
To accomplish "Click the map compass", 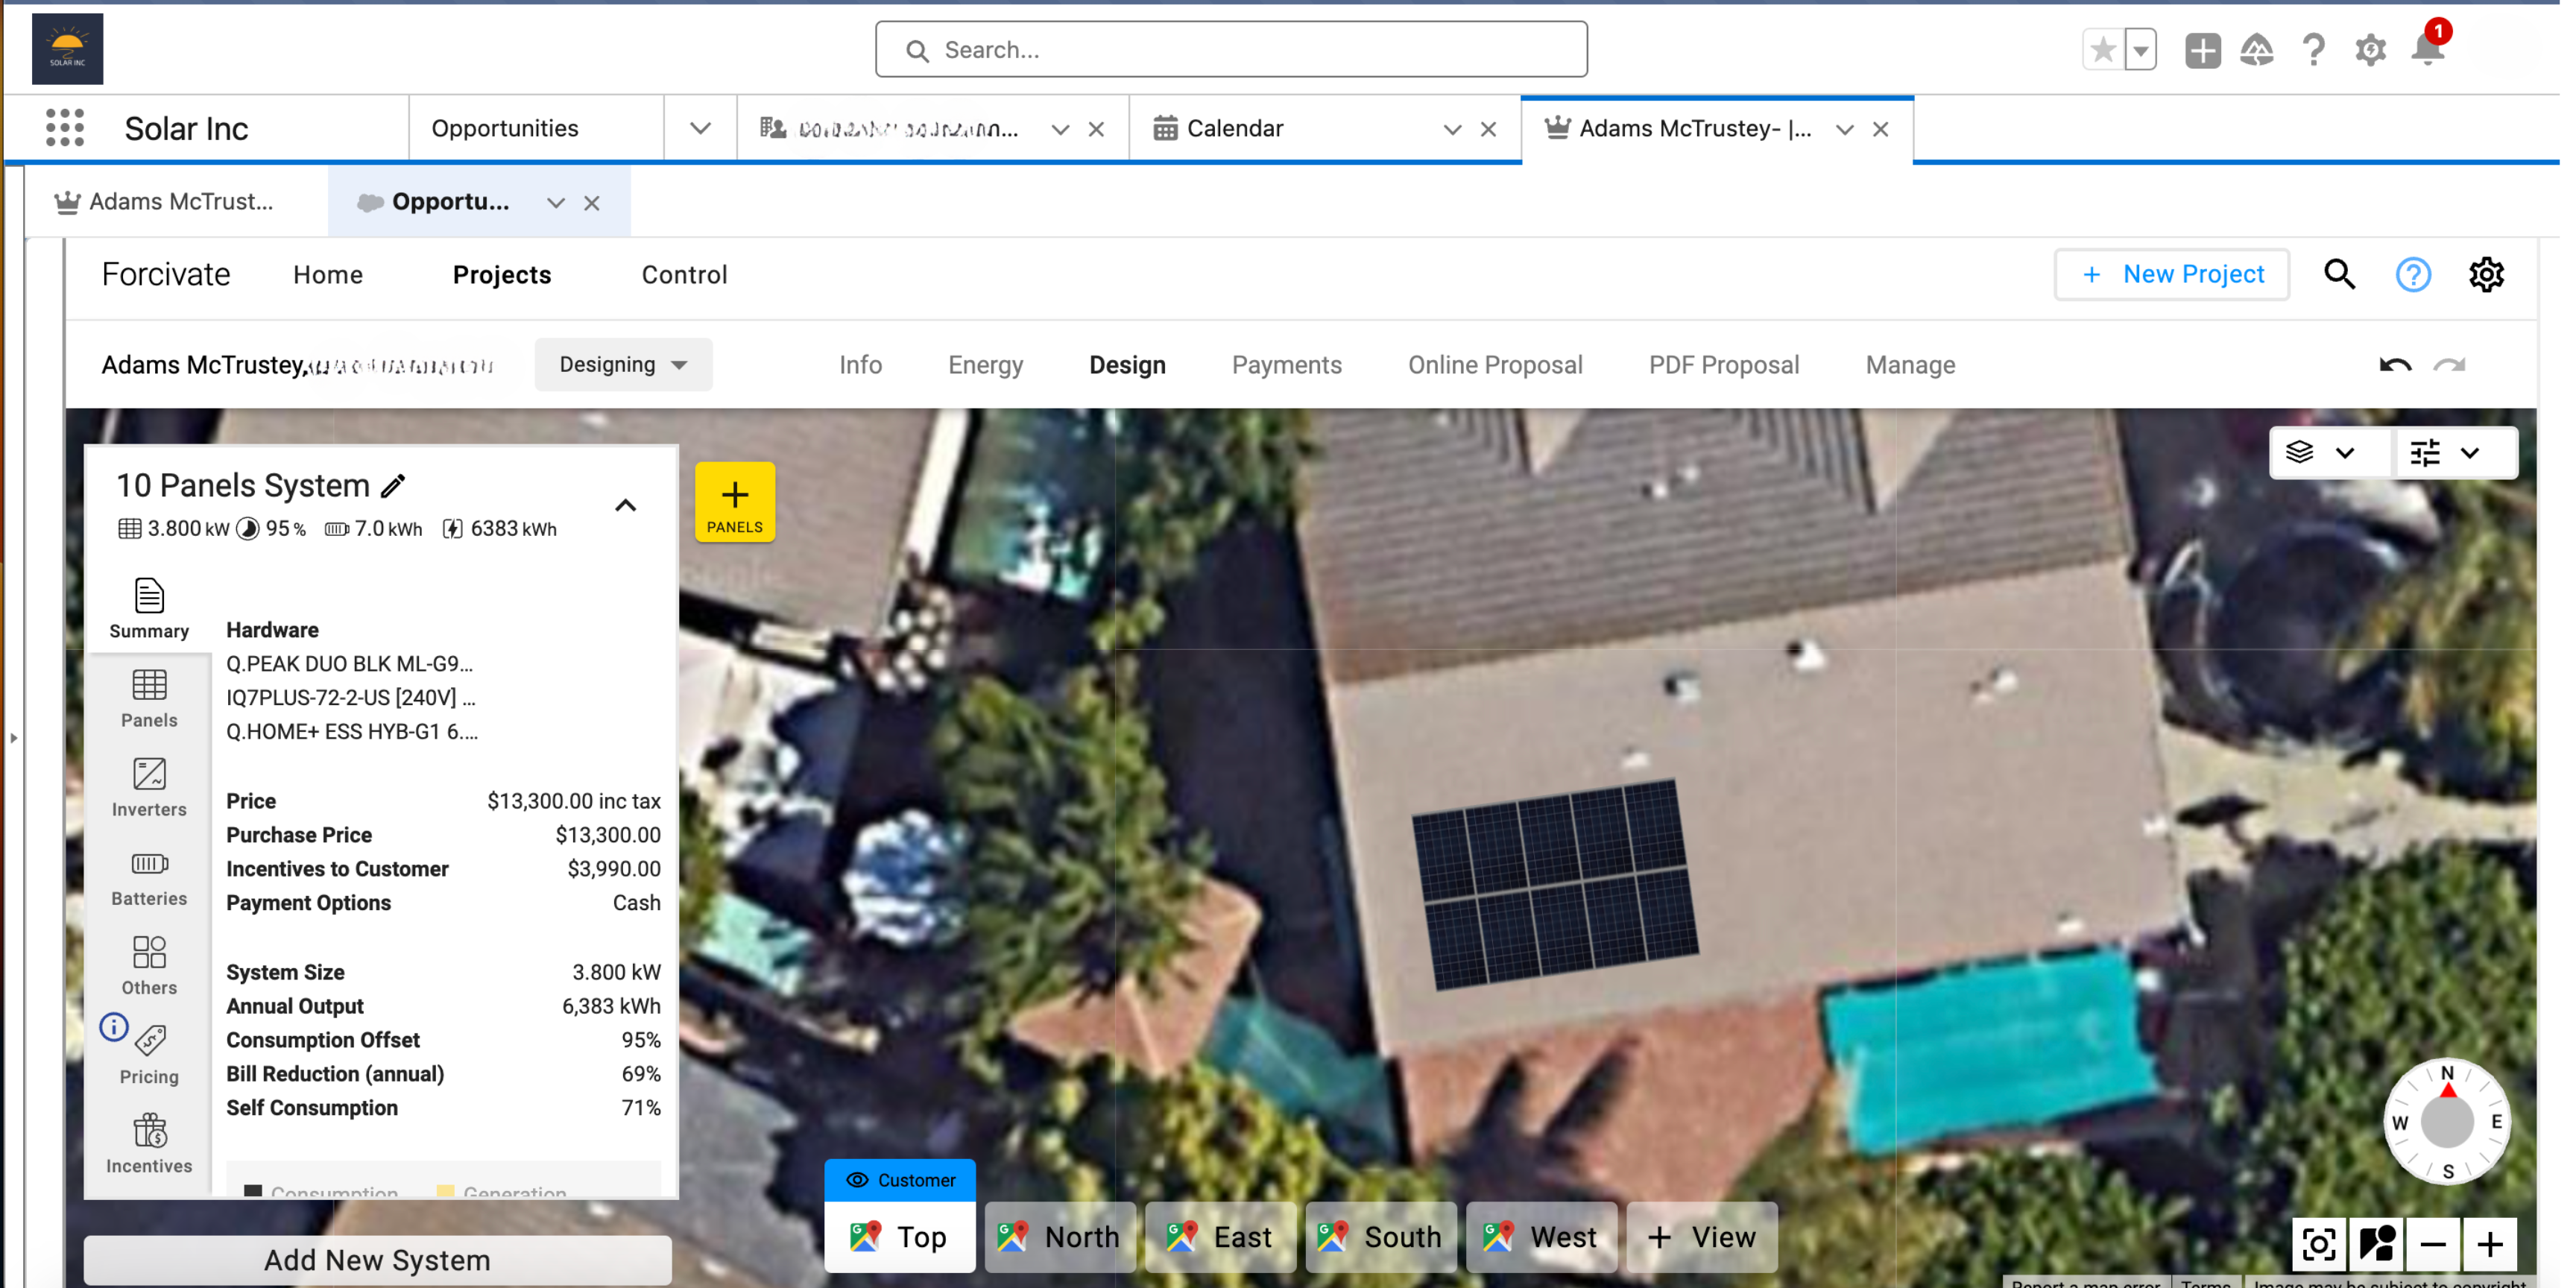I will point(2447,1122).
